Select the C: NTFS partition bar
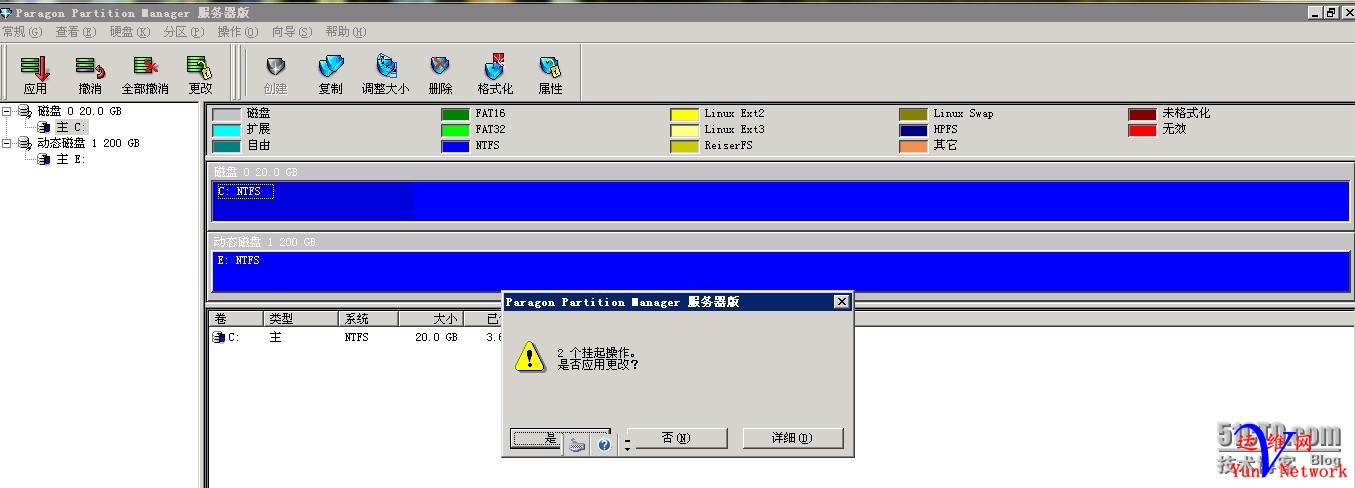Screen dimensions: 1355x488 [780, 201]
